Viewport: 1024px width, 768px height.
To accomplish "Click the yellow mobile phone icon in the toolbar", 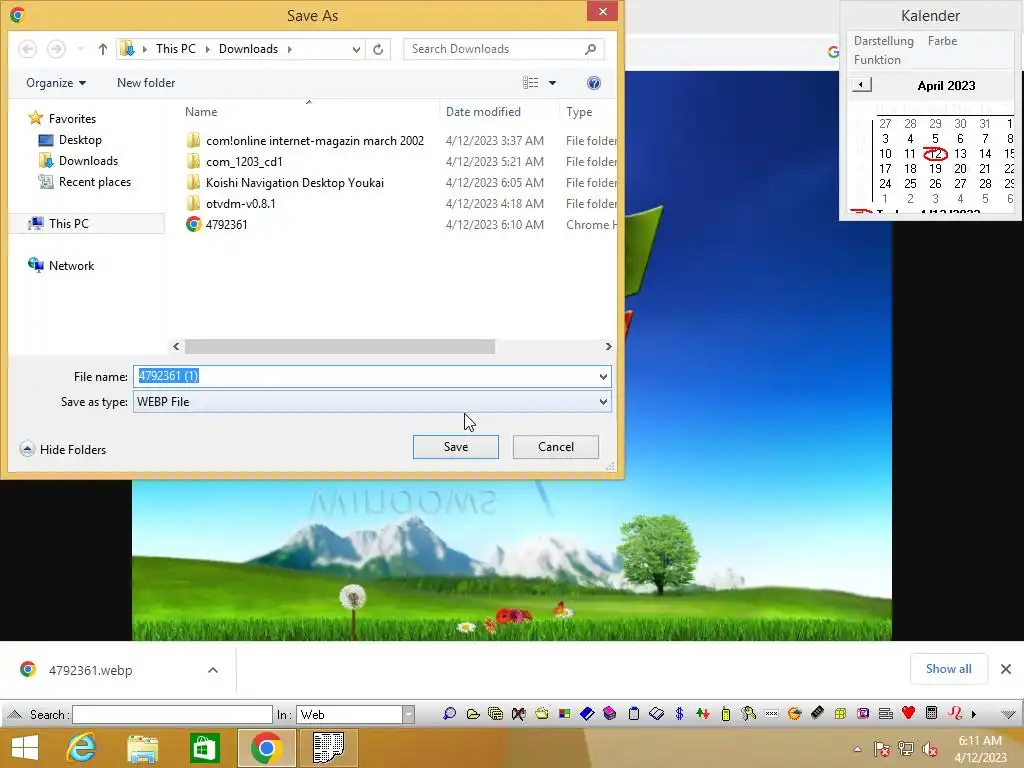I will 726,714.
